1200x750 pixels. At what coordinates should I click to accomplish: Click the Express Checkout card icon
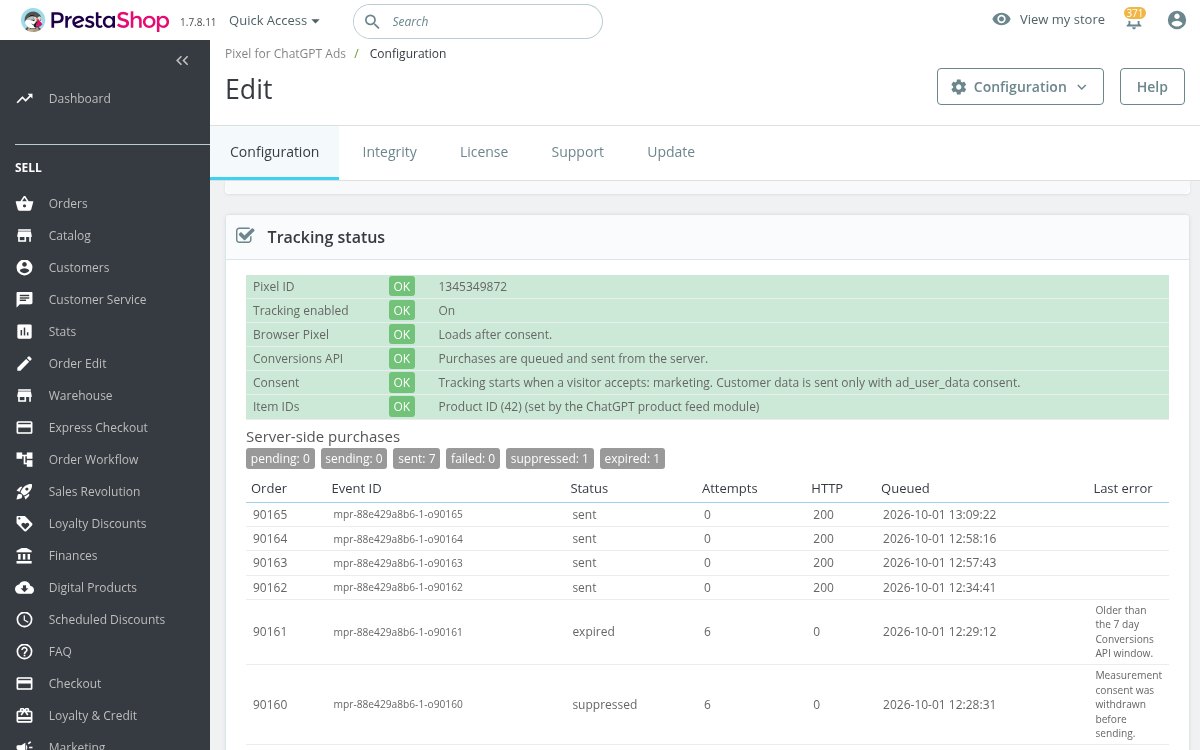[25, 428]
